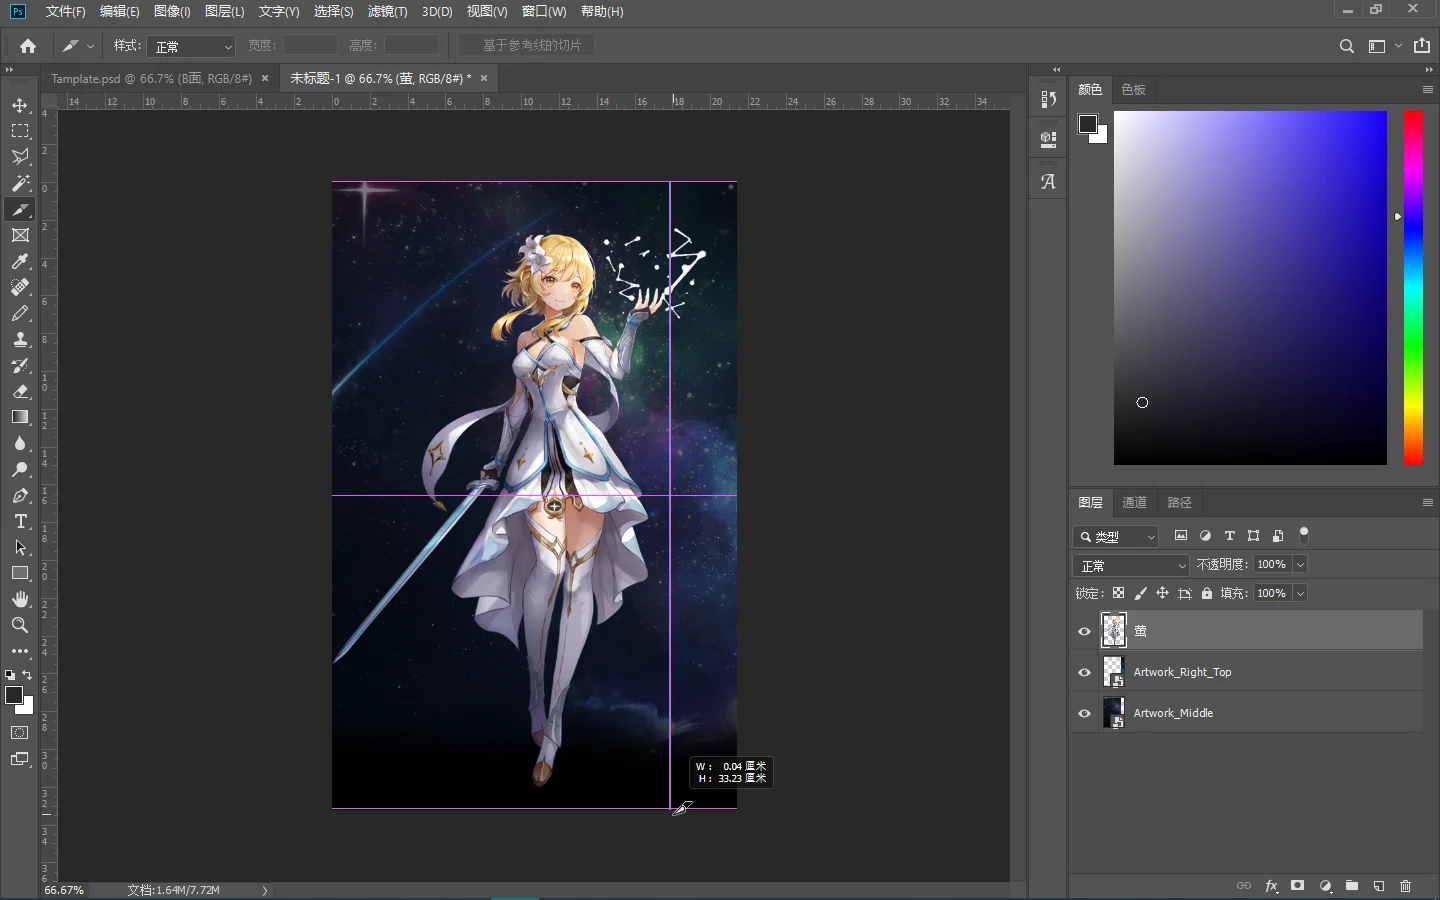
Task: Open the History panel icon
Action: pyautogui.click(x=1048, y=99)
